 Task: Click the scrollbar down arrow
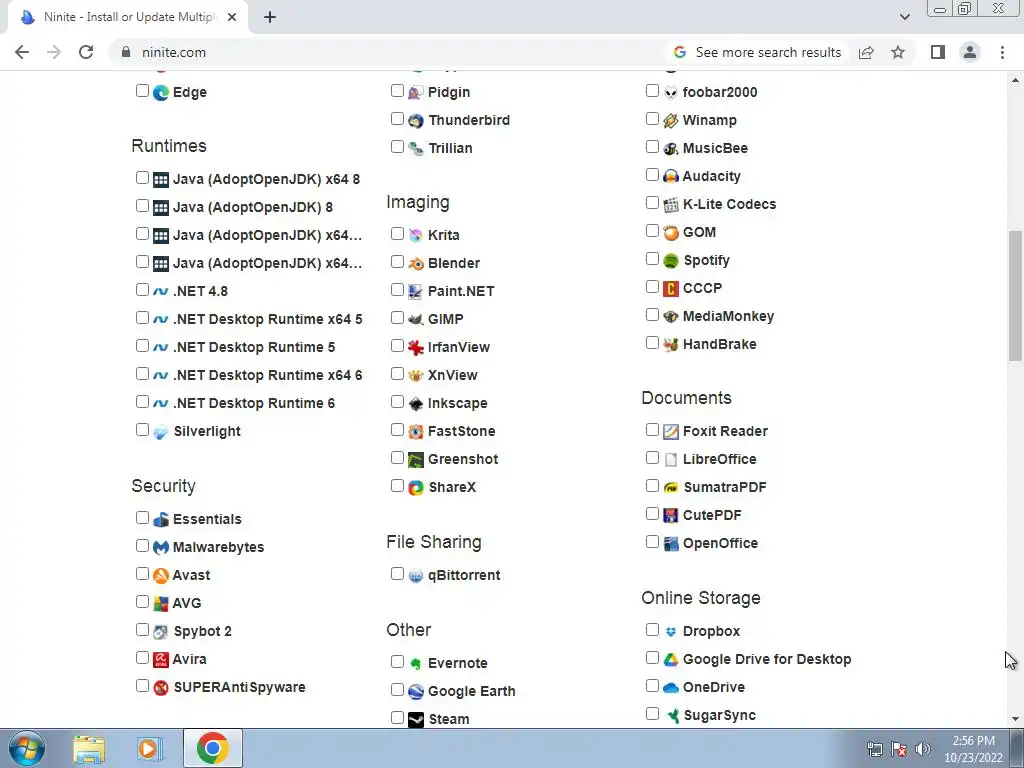click(x=1015, y=719)
